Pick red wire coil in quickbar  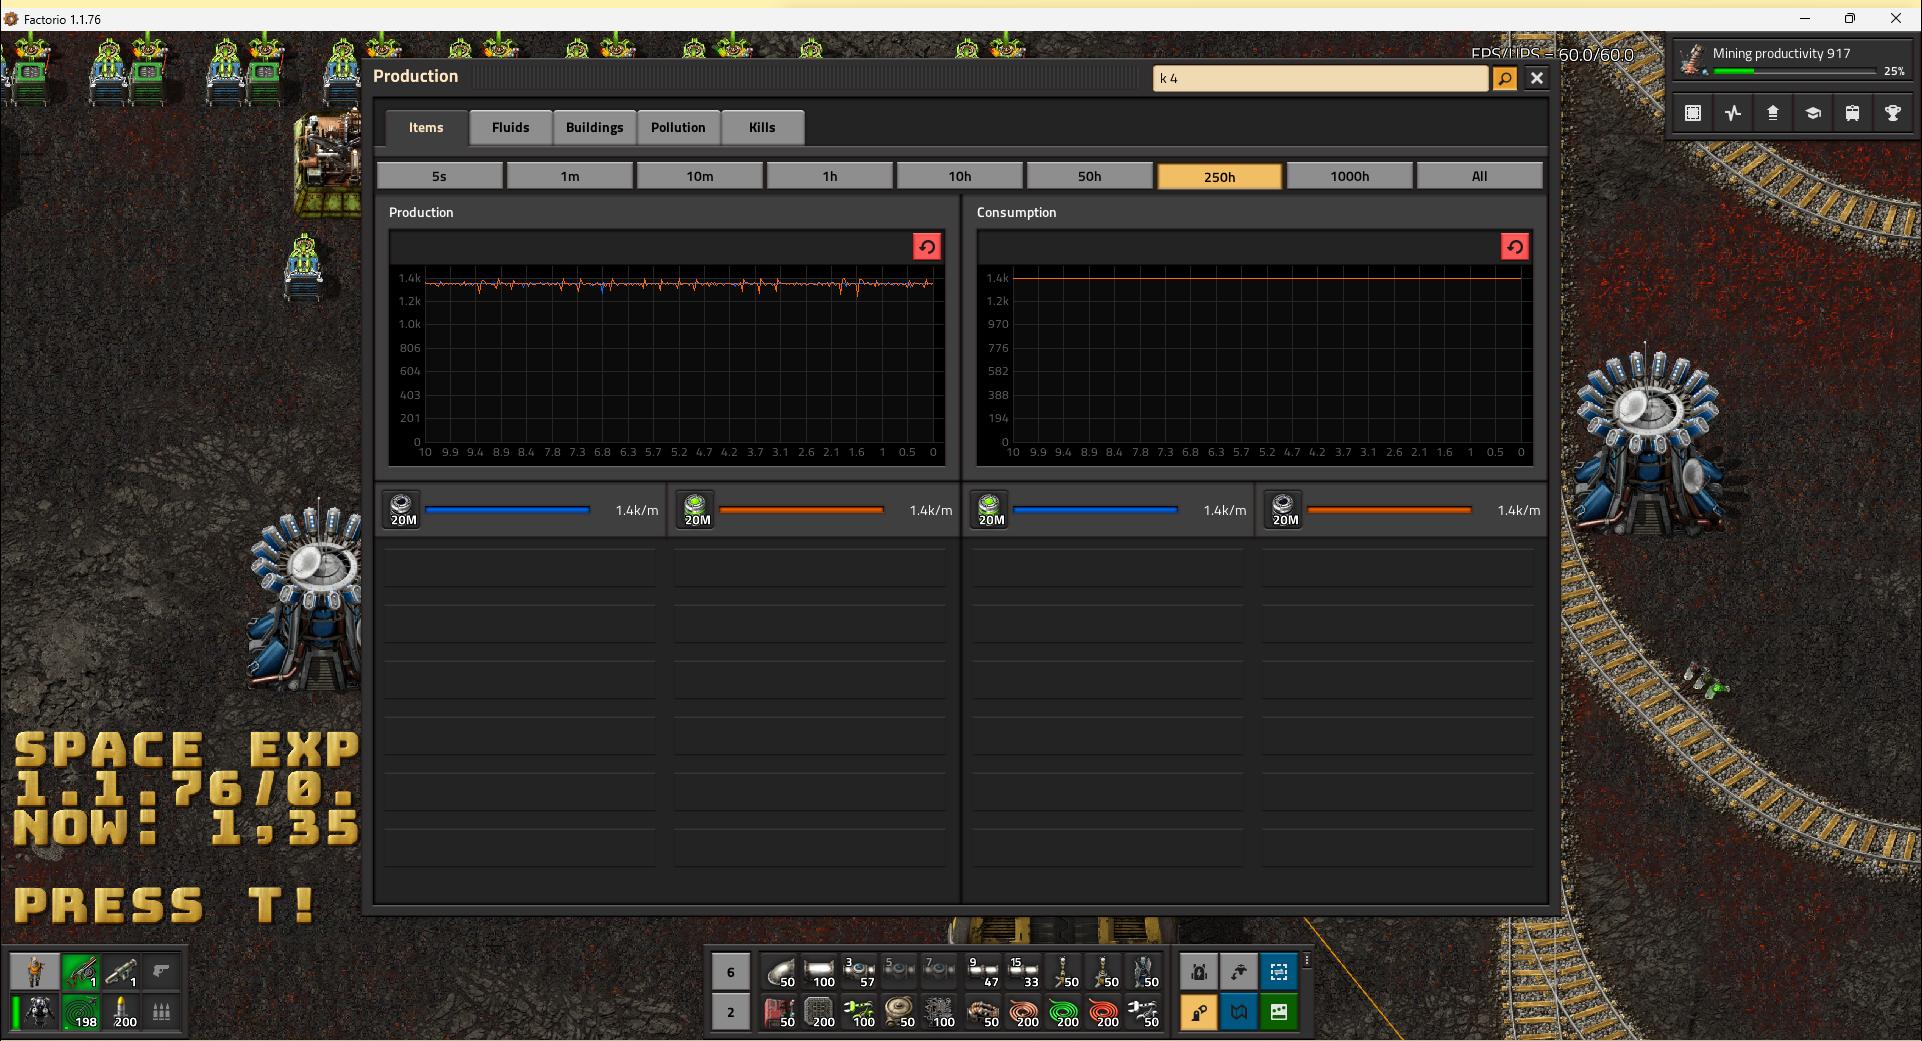pyautogui.click(x=1103, y=1011)
